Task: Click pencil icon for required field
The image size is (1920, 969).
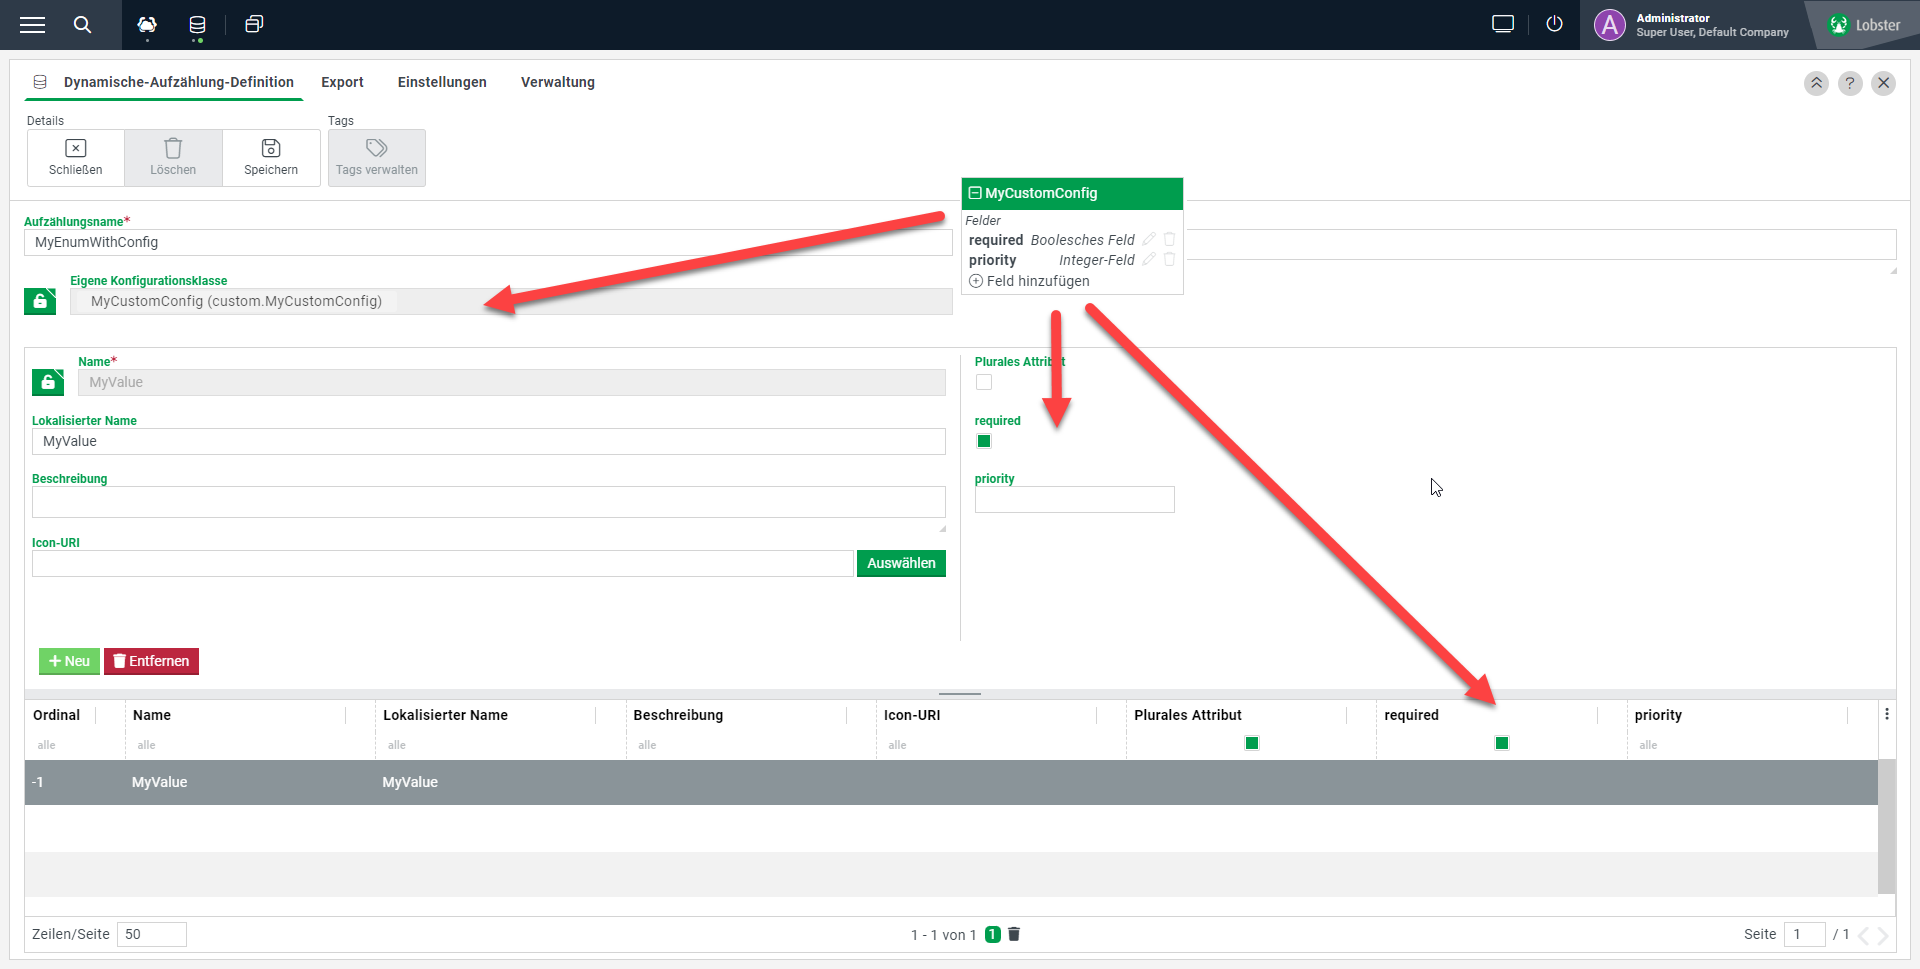Action: pos(1149,240)
